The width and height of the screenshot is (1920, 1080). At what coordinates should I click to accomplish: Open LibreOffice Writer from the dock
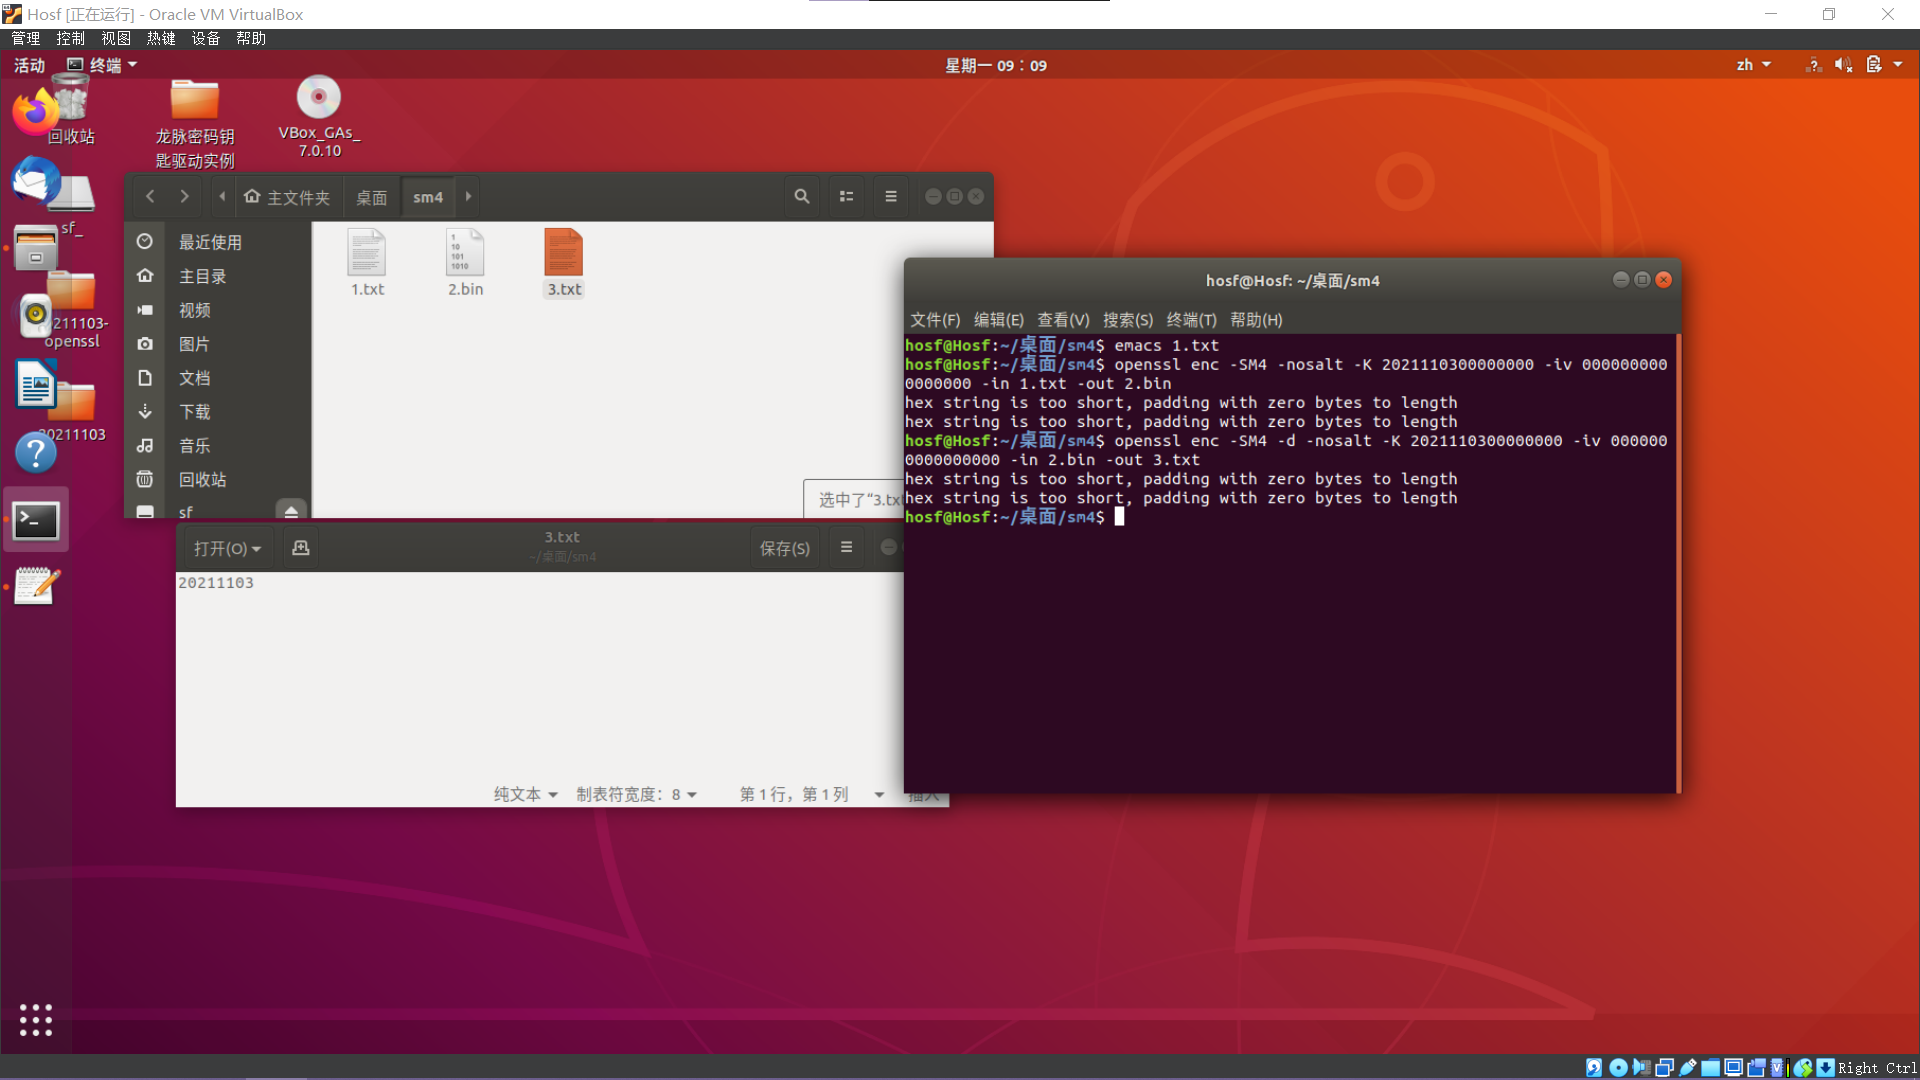(x=36, y=384)
